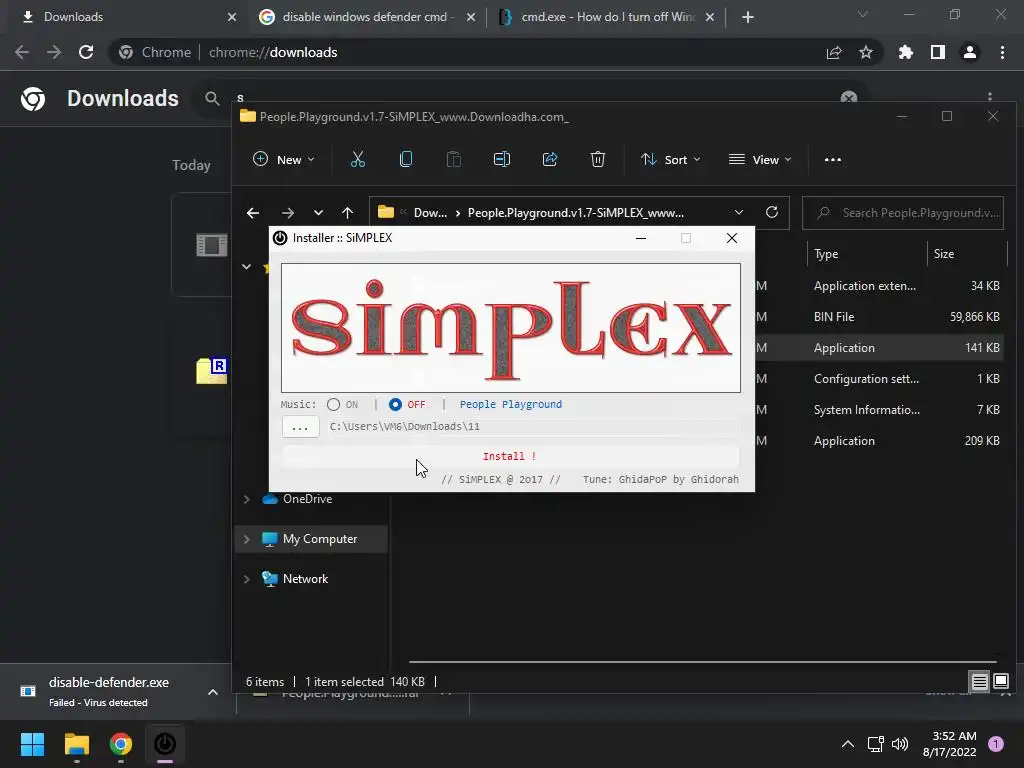
Task: Share this page from Chrome address bar
Action: click(834, 52)
